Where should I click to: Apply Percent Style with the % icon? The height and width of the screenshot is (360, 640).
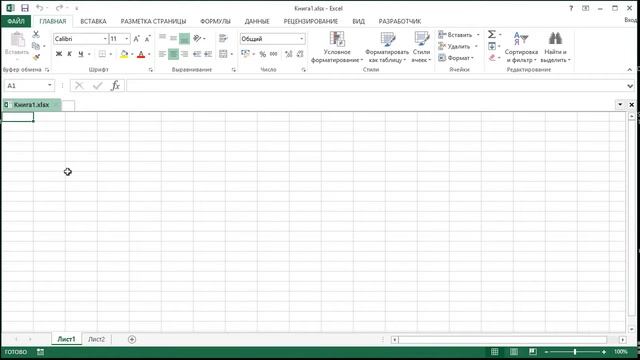click(262, 54)
